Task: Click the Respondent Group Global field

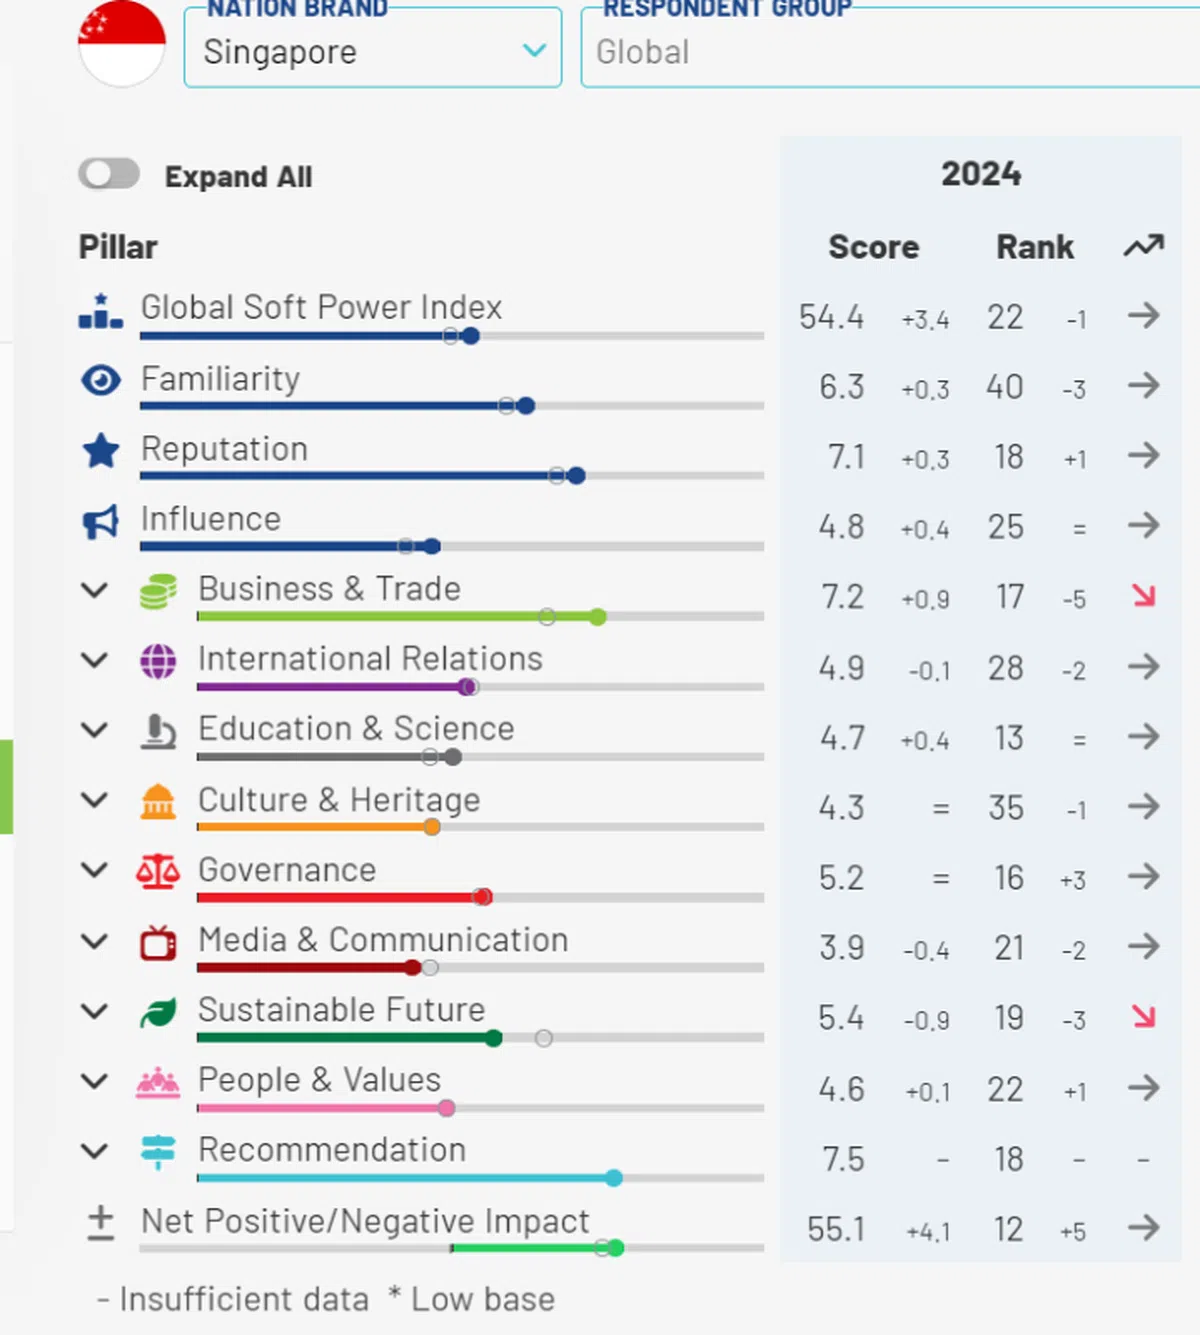Action: point(890,52)
